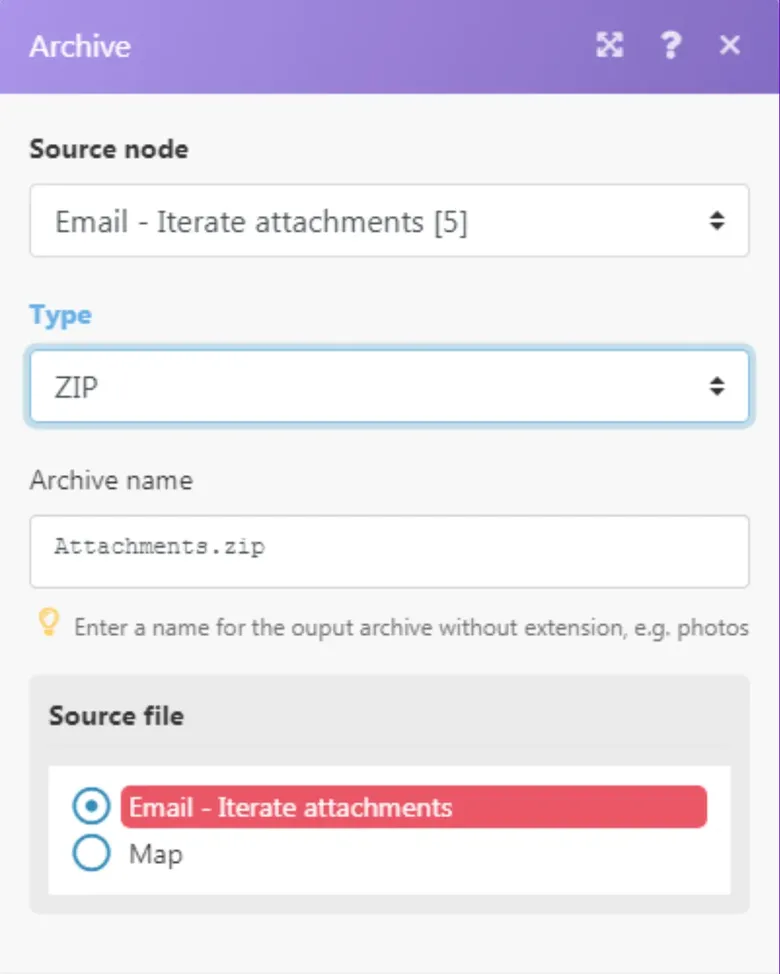780x974 pixels.
Task: Open the Type dropdown showing ZIP
Action: (x=389, y=386)
